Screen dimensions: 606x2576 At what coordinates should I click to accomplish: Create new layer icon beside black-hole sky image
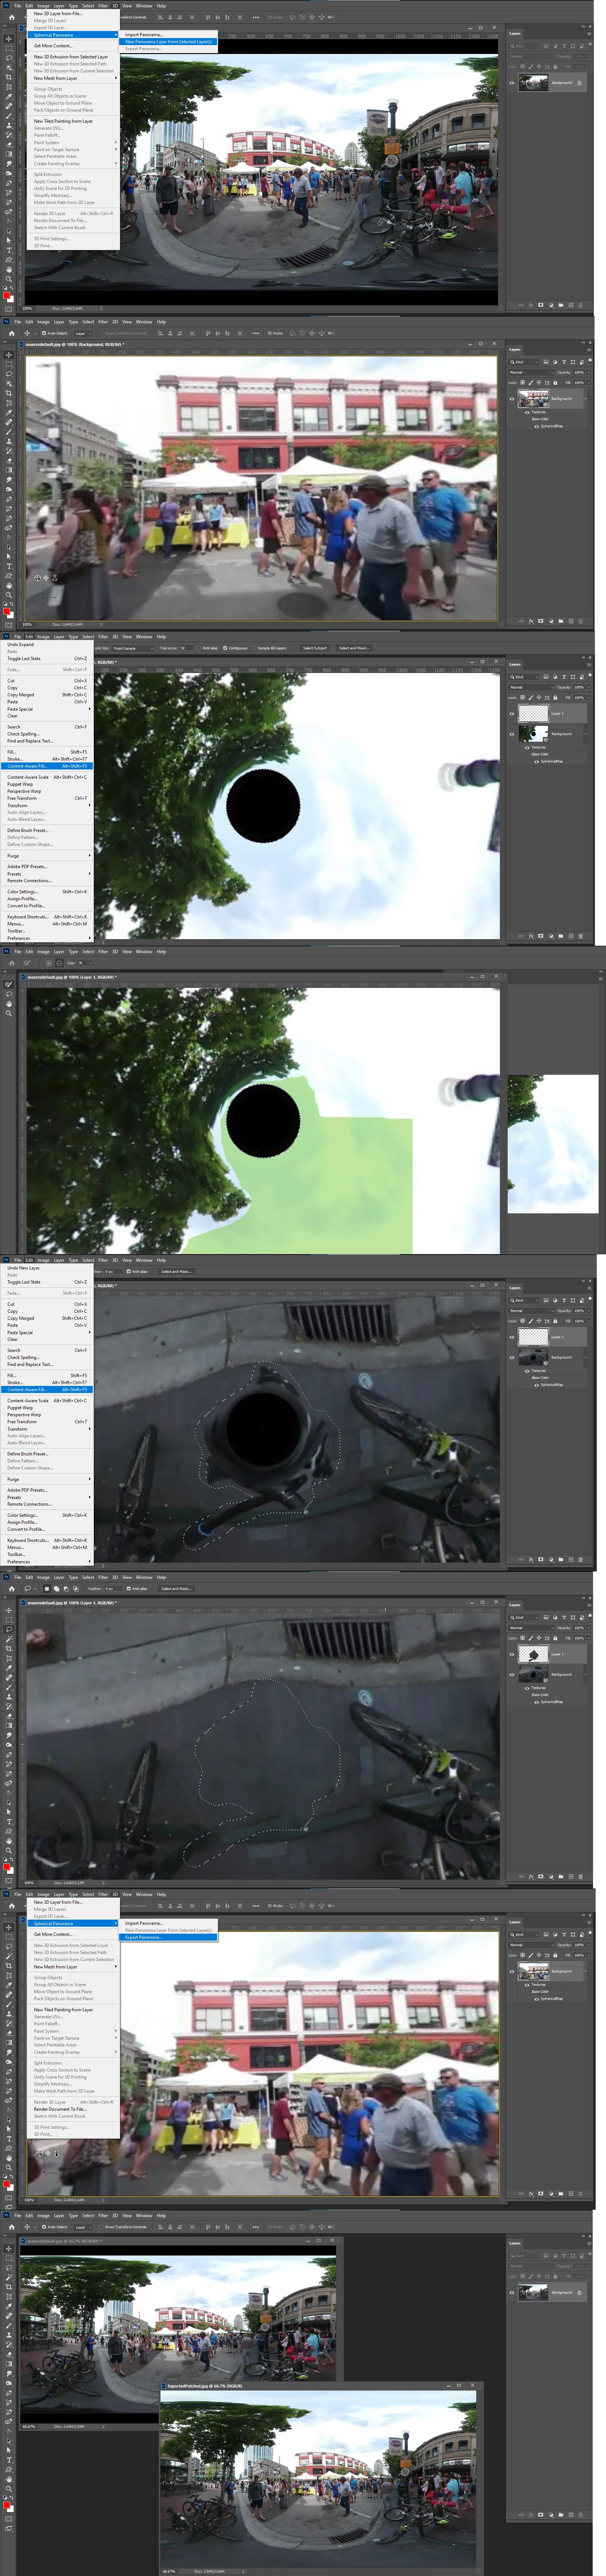(x=570, y=936)
